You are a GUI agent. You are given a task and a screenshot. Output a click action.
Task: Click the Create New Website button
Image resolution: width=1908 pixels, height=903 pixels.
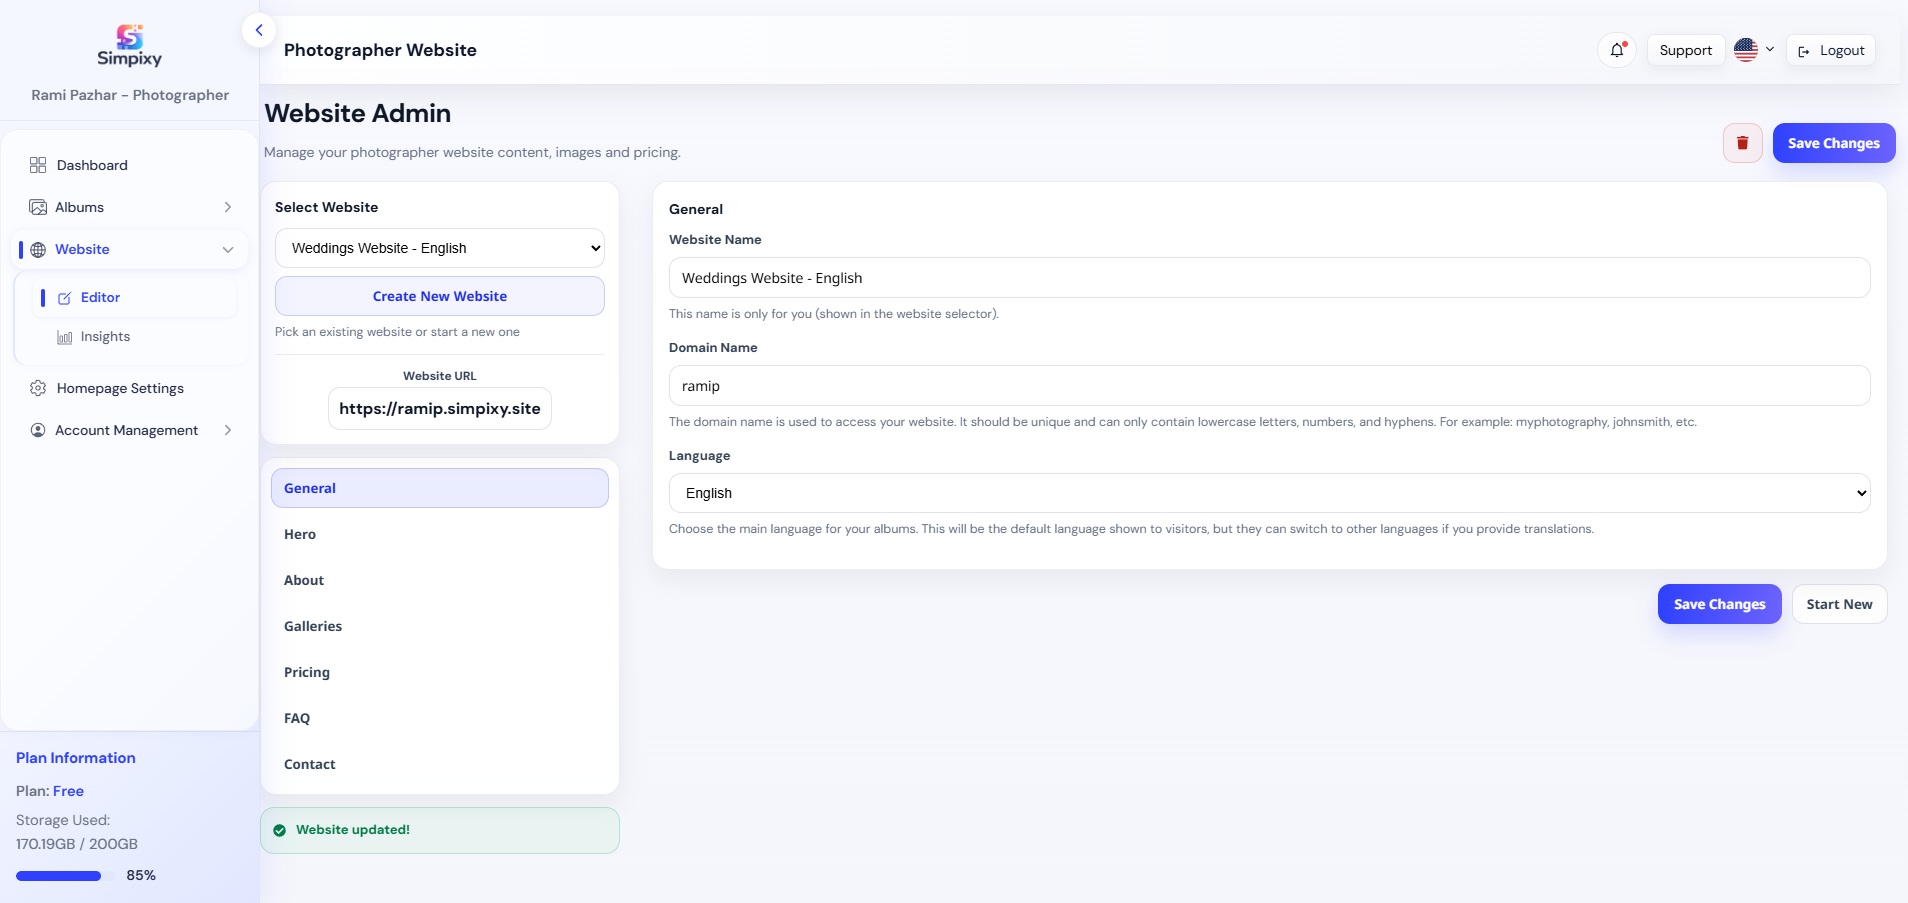(x=439, y=296)
